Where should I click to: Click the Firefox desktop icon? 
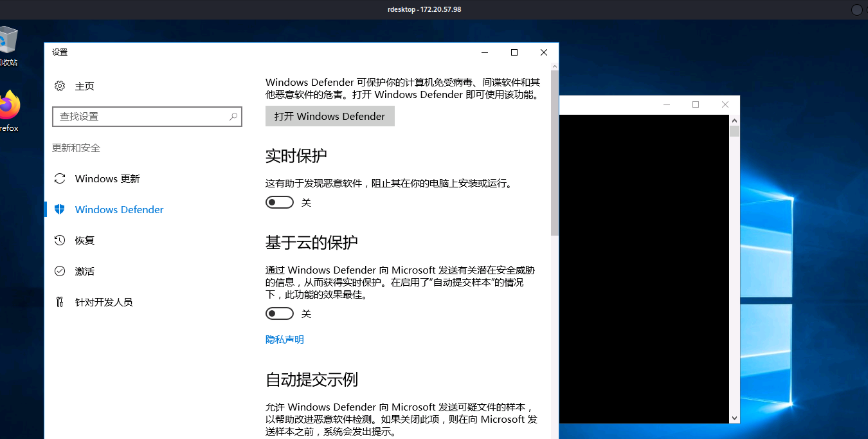coord(9,105)
